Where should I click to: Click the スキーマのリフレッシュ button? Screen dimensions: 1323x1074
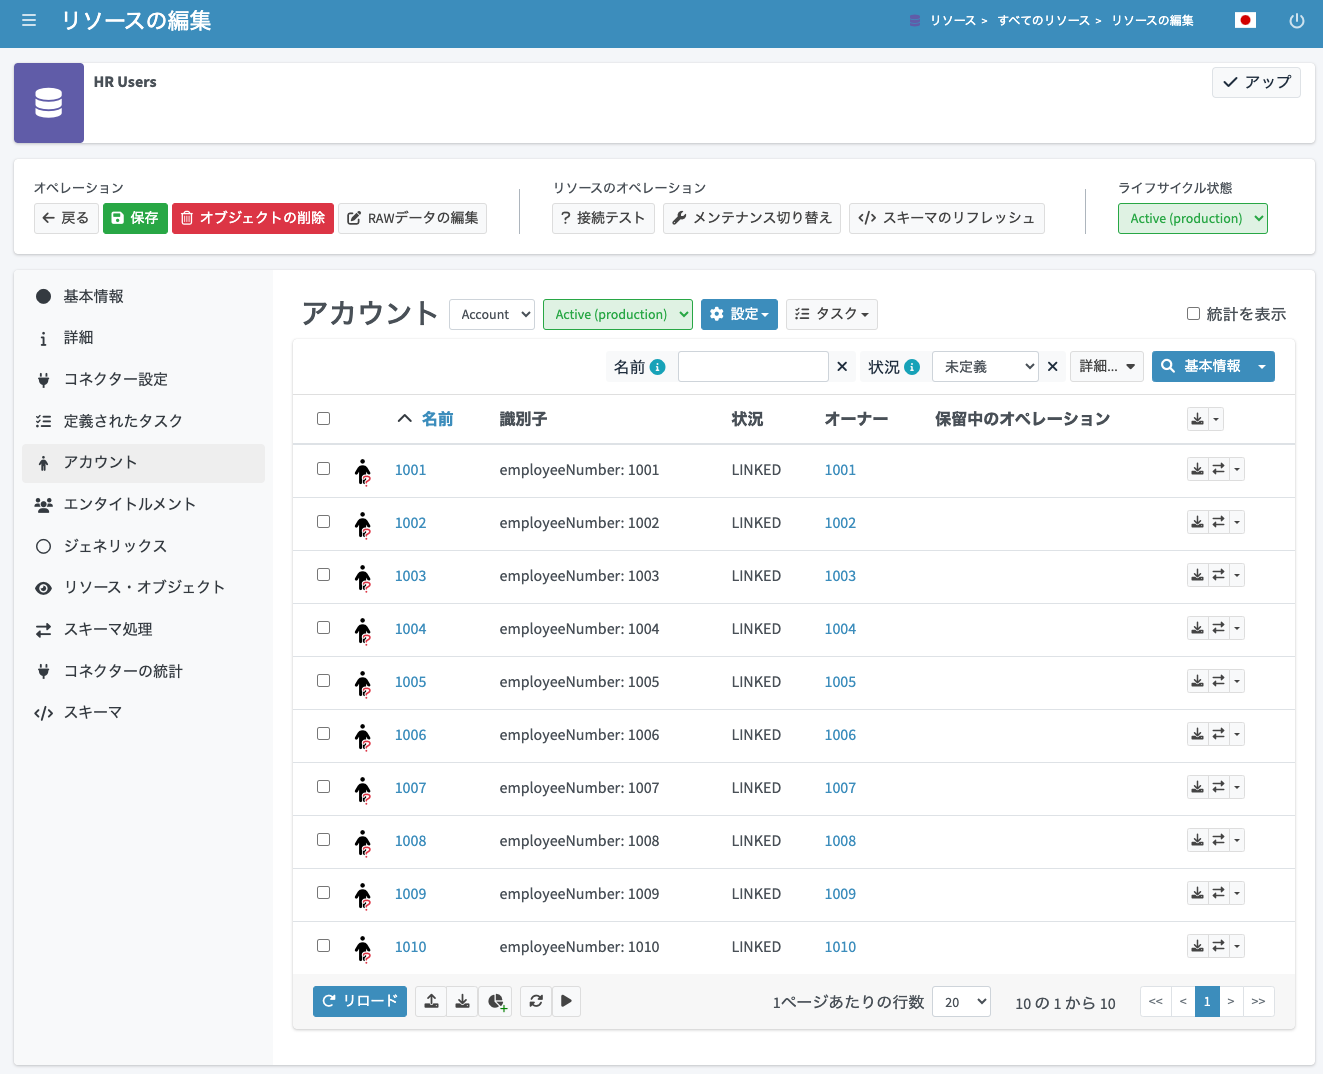[947, 218]
